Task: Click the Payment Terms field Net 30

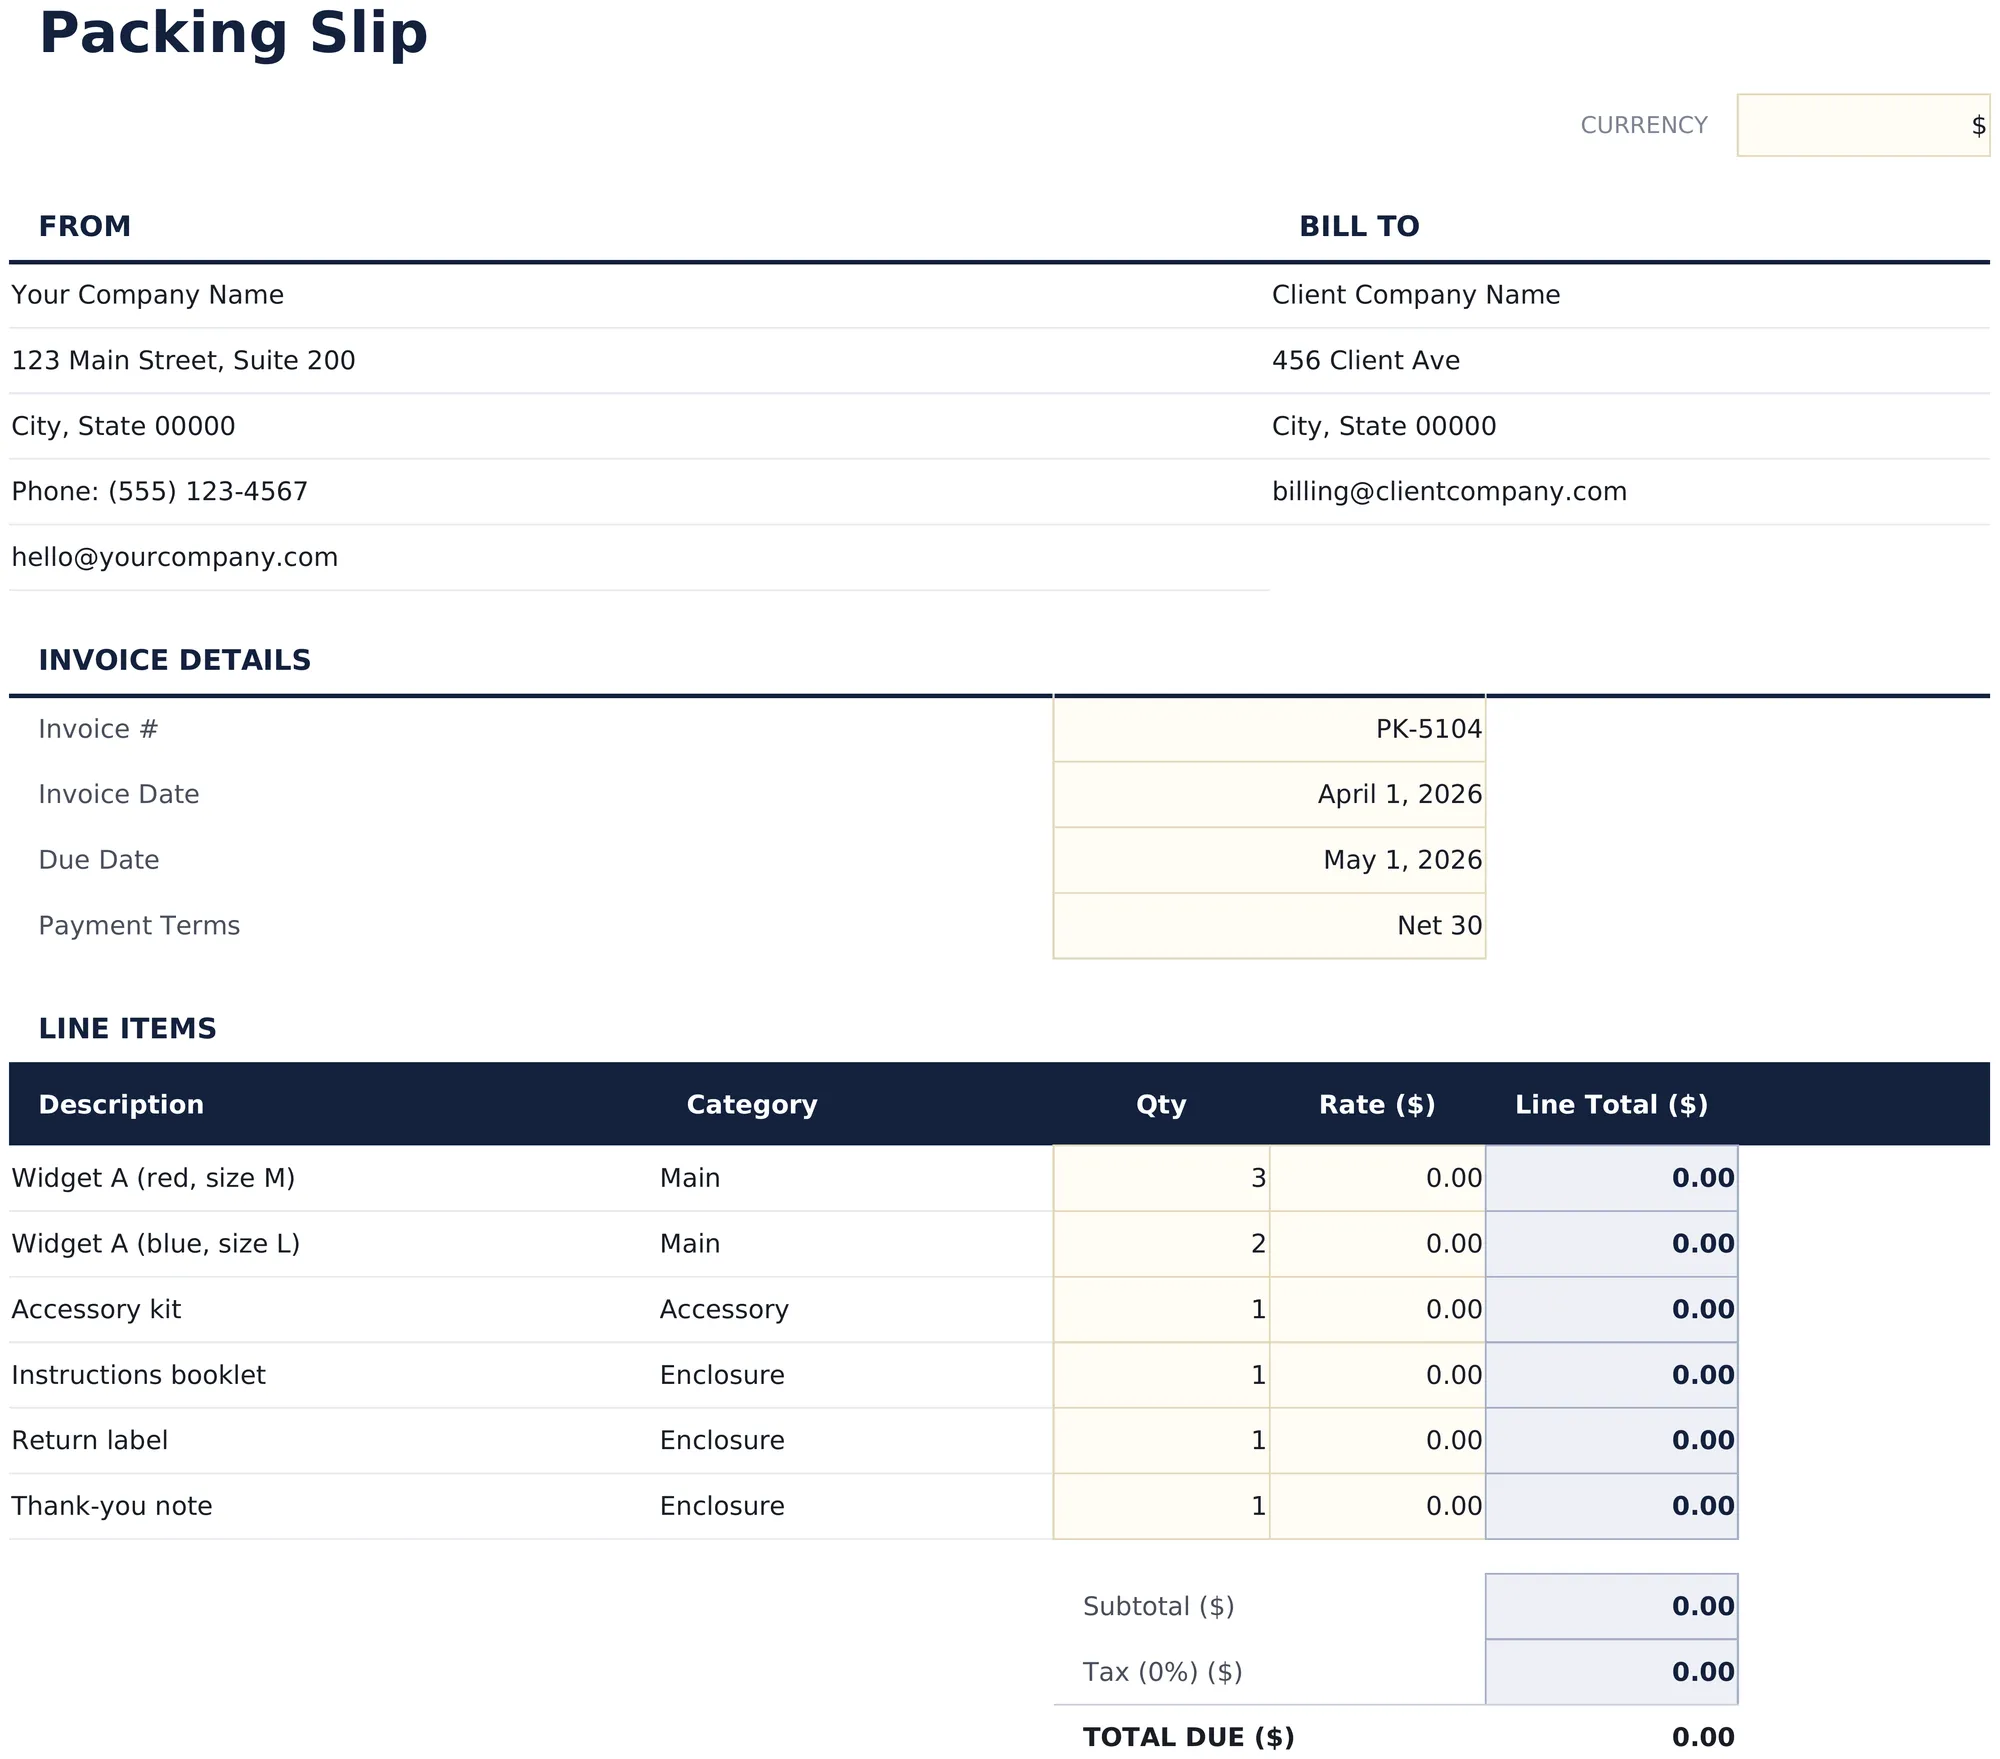Action: coord(1269,925)
